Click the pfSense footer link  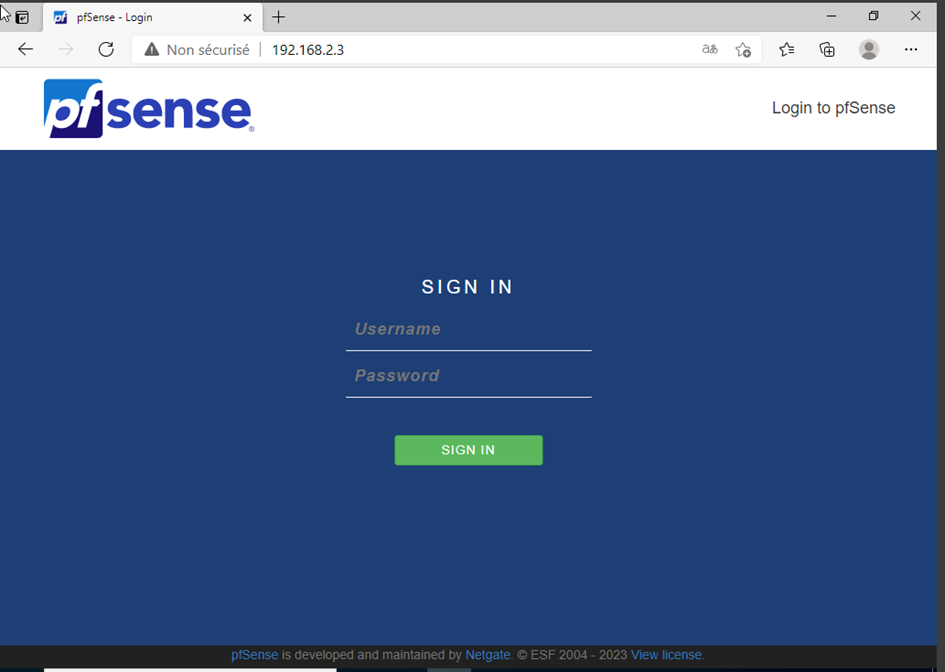(254, 655)
